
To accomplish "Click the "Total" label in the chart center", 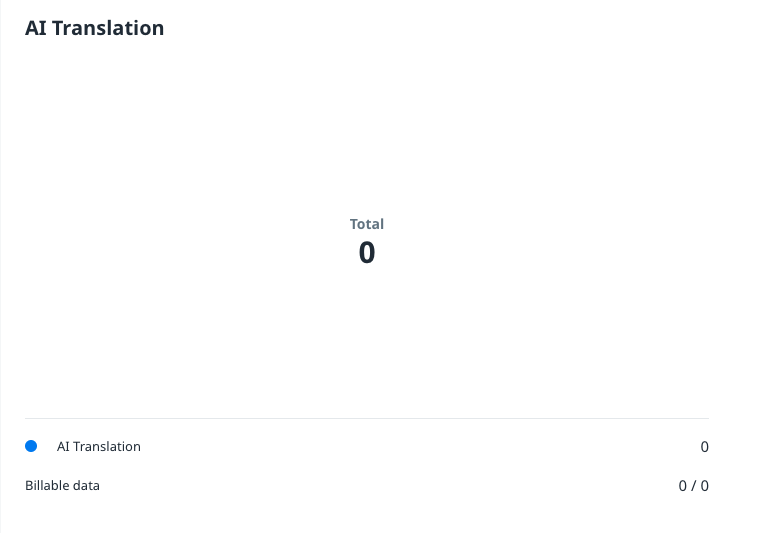I will pyautogui.click(x=367, y=224).
